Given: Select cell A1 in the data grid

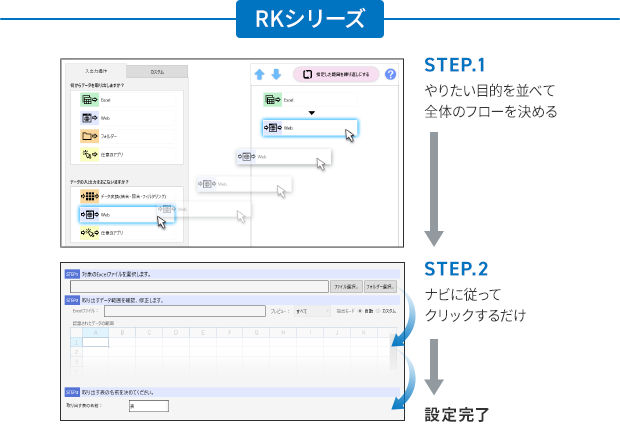Looking at the screenshot, I should (x=94, y=340).
